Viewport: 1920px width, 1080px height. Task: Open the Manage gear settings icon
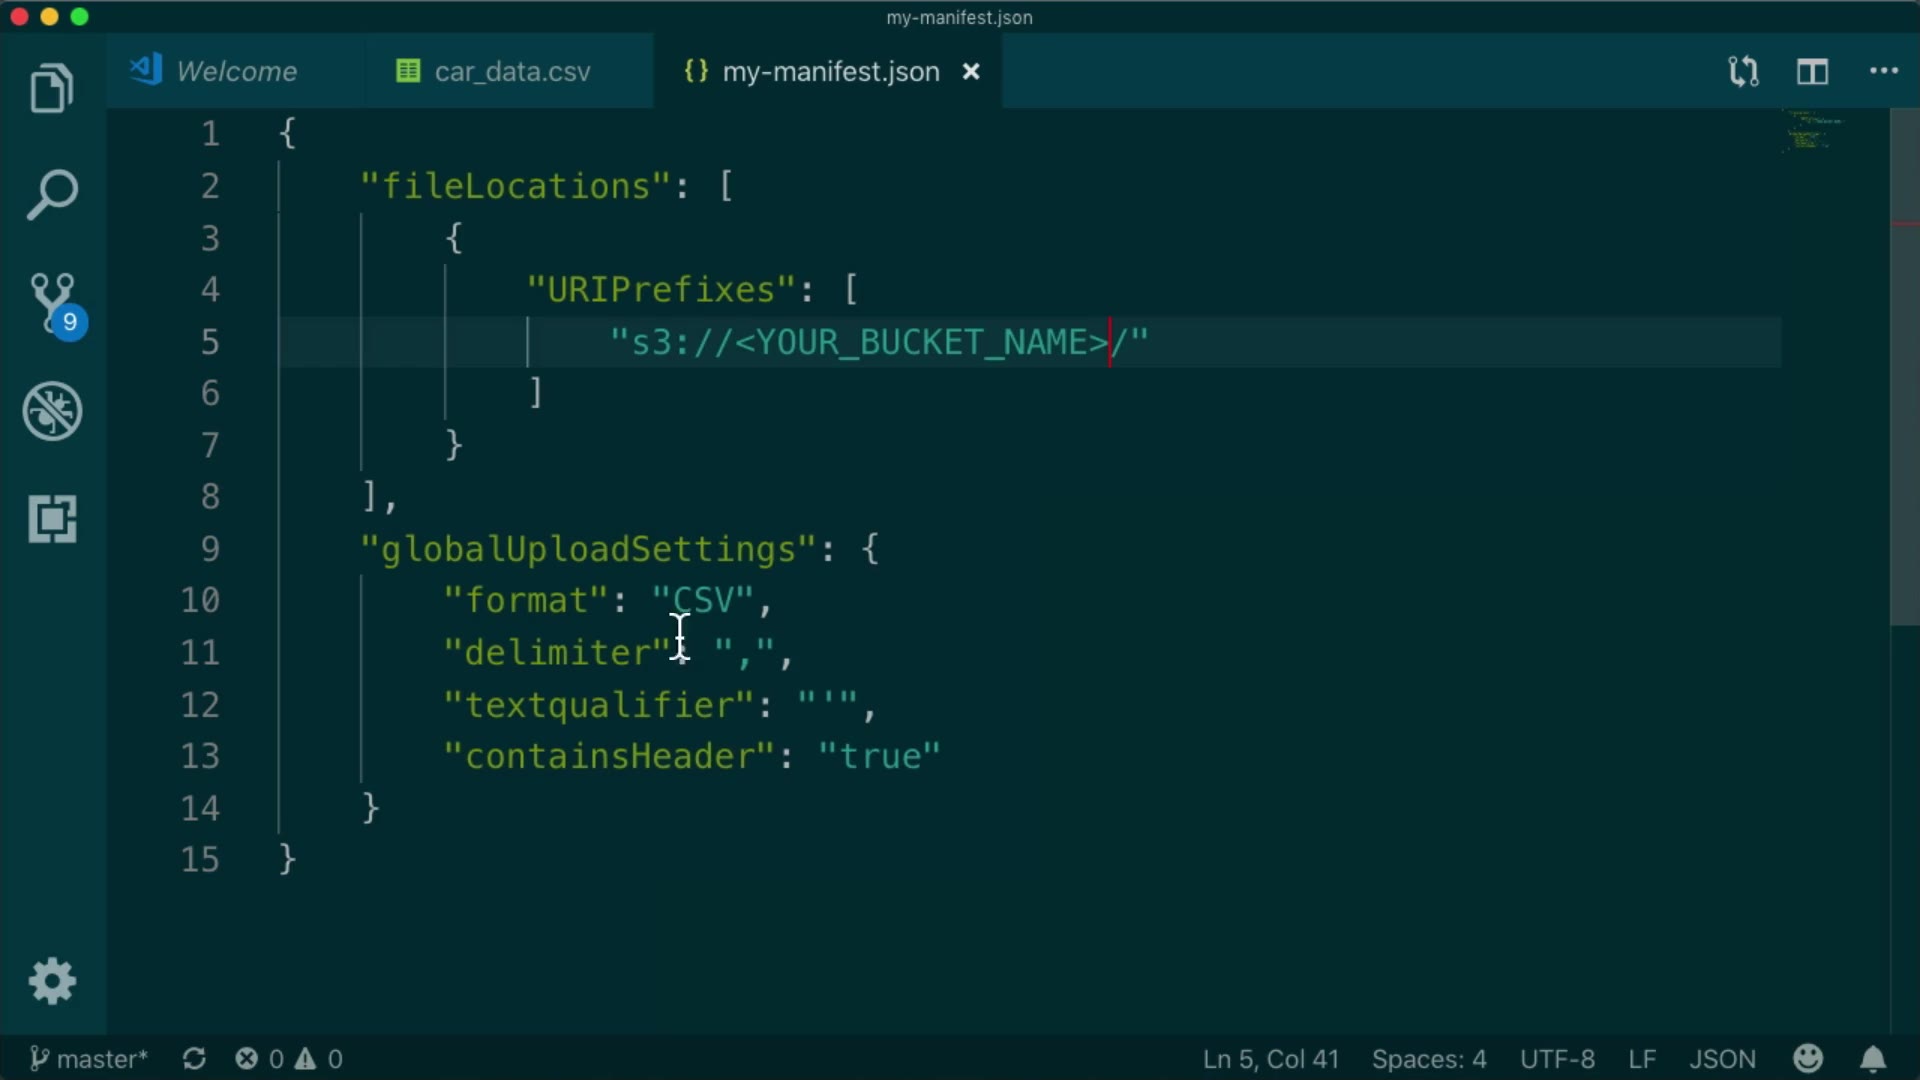tap(52, 981)
